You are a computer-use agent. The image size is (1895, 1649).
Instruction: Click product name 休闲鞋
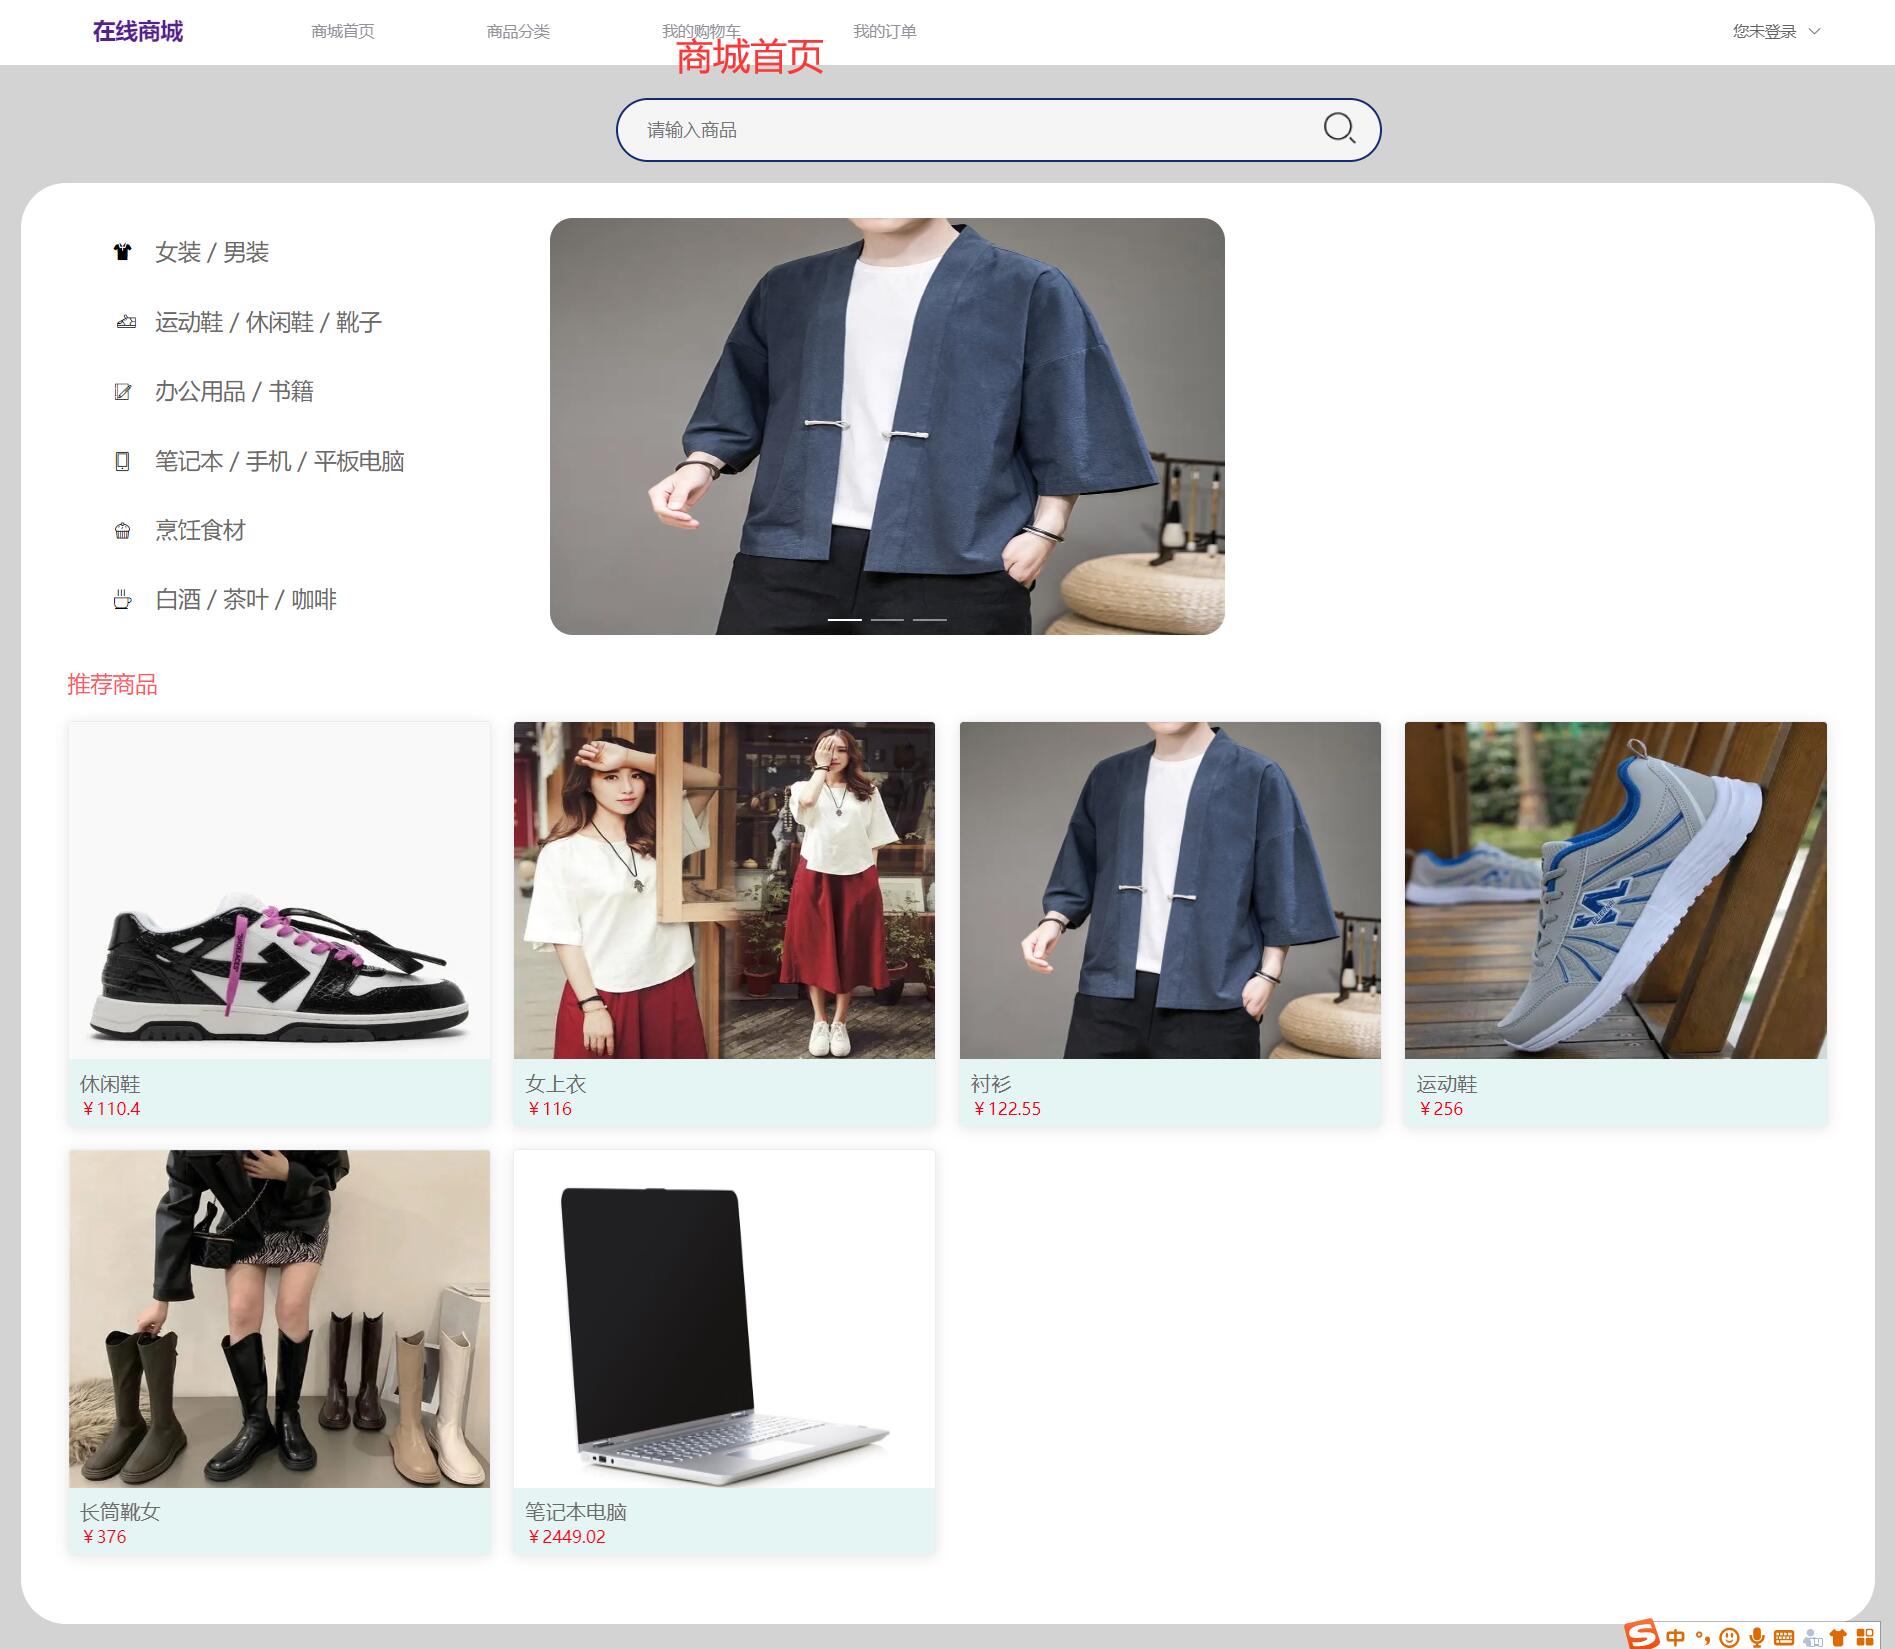pos(110,1084)
